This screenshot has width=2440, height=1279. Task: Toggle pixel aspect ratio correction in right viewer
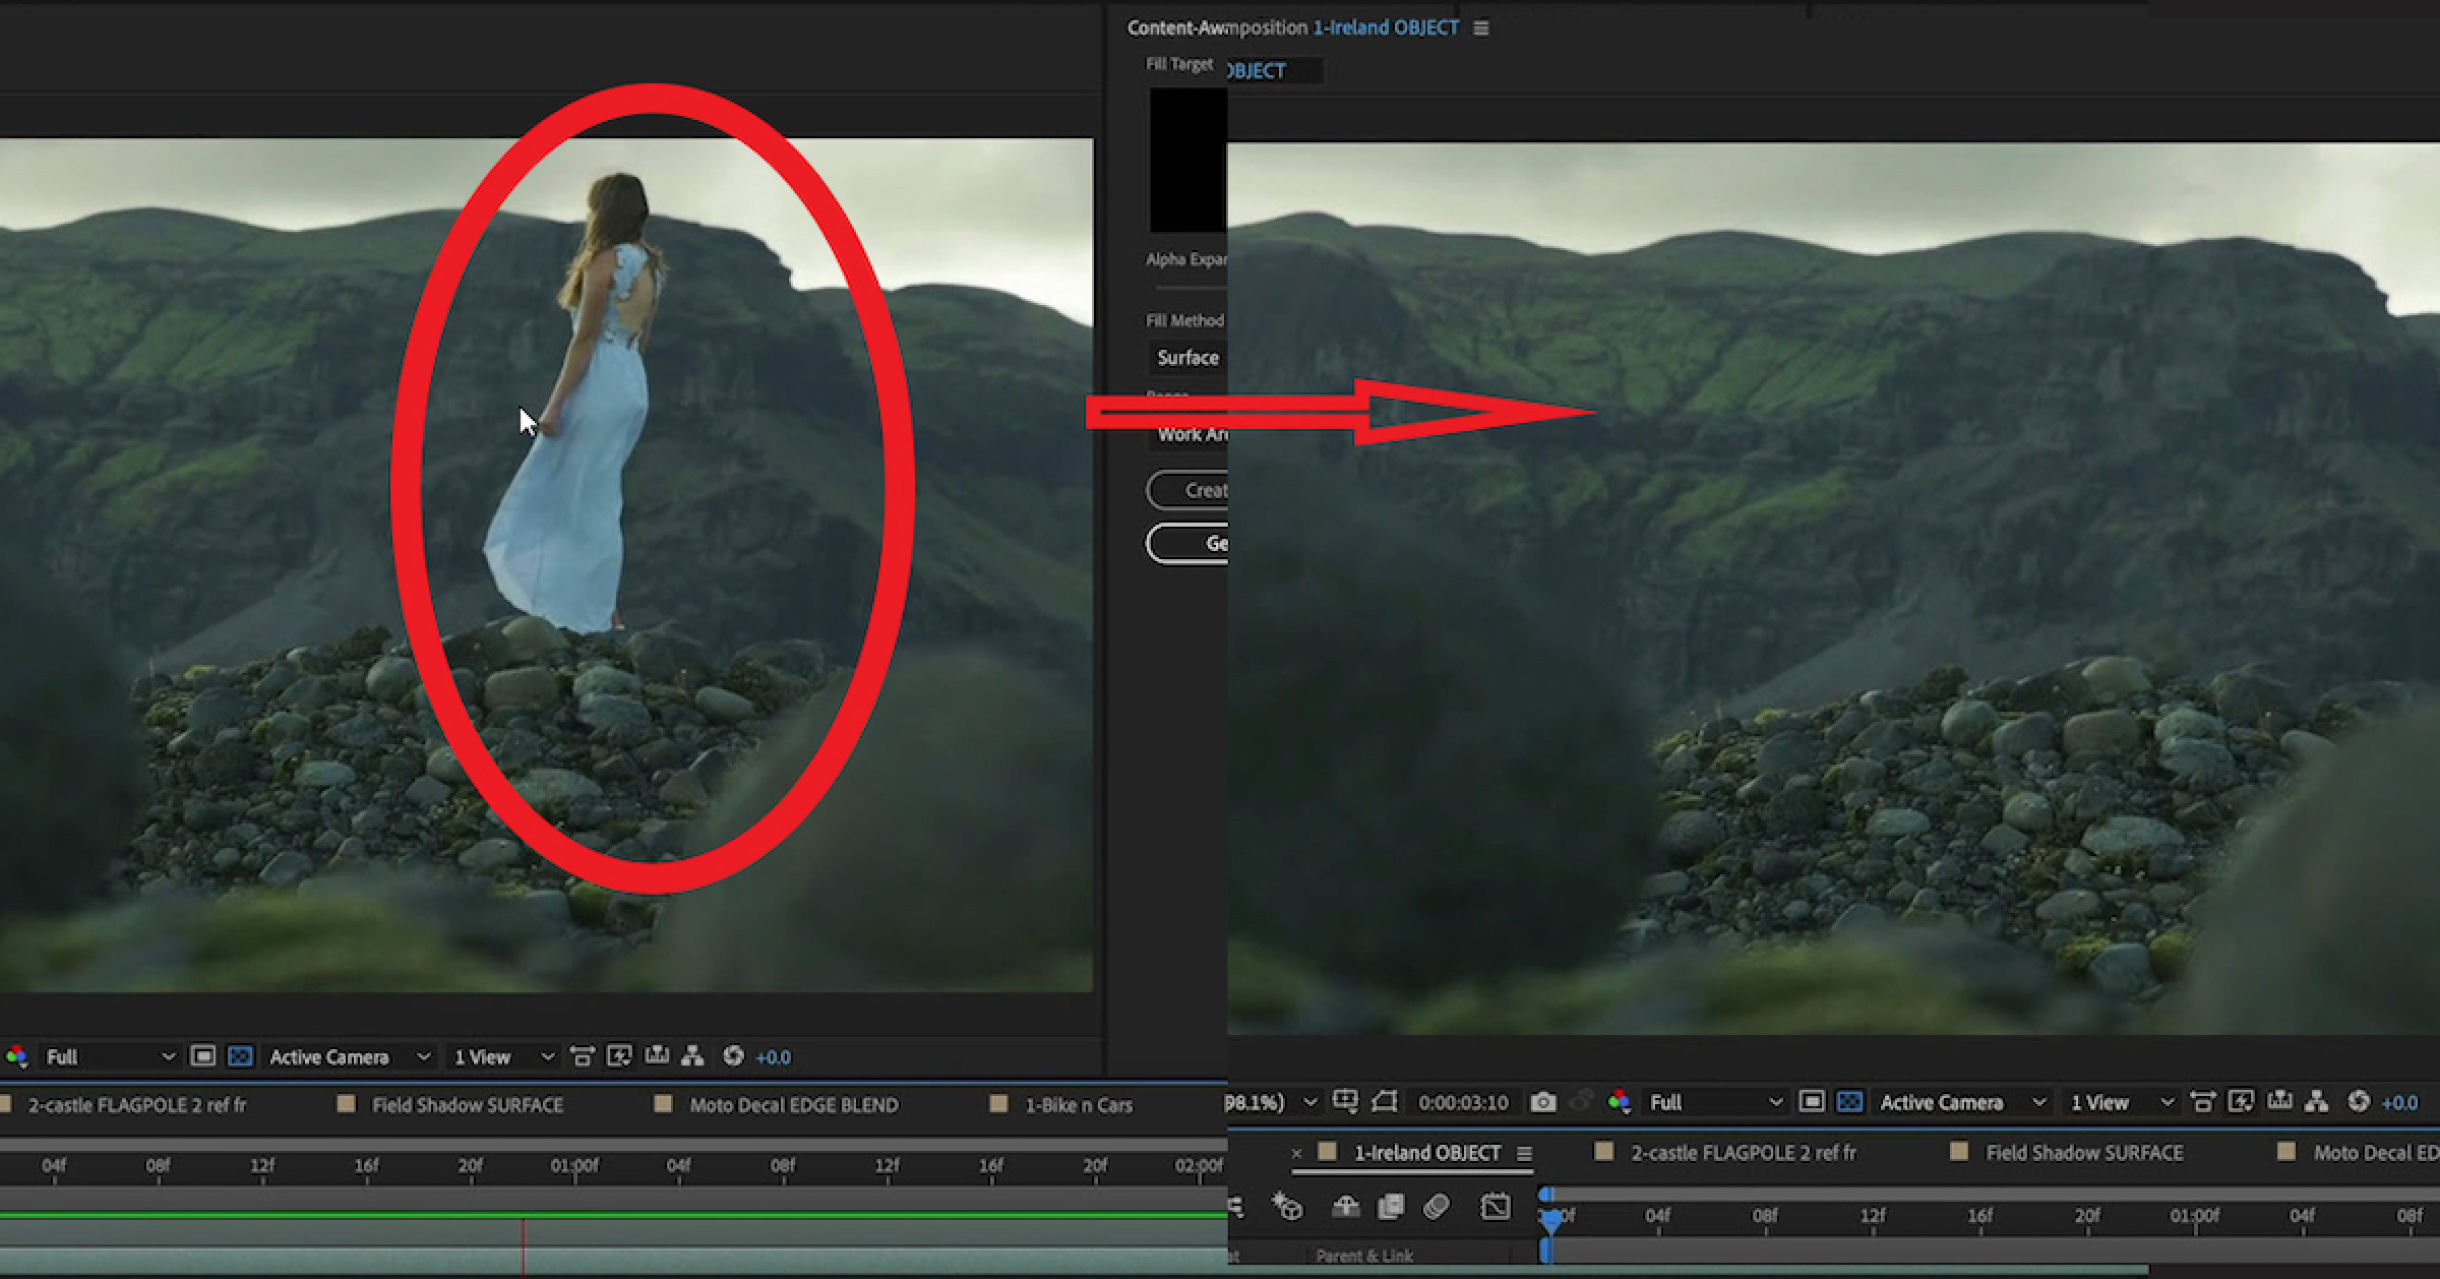(x=2203, y=1101)
